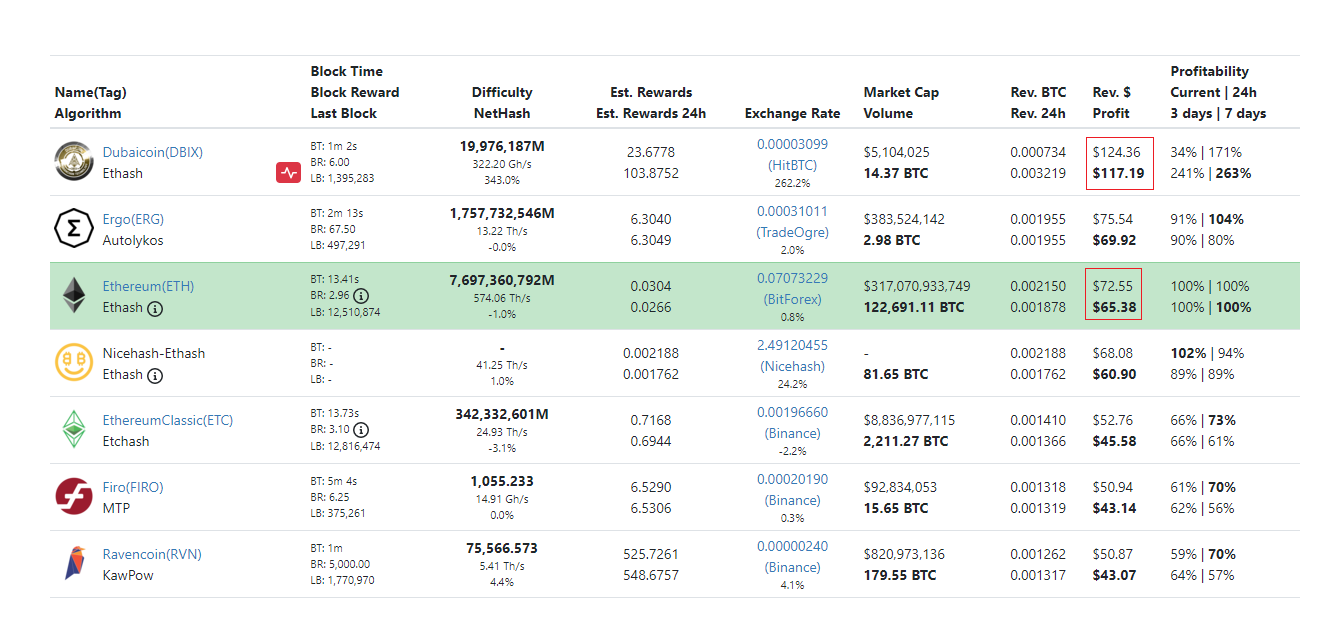Click the Ravencoin bird logo
Viewport: 1341px width, 637px height.
tap(74, 564)
